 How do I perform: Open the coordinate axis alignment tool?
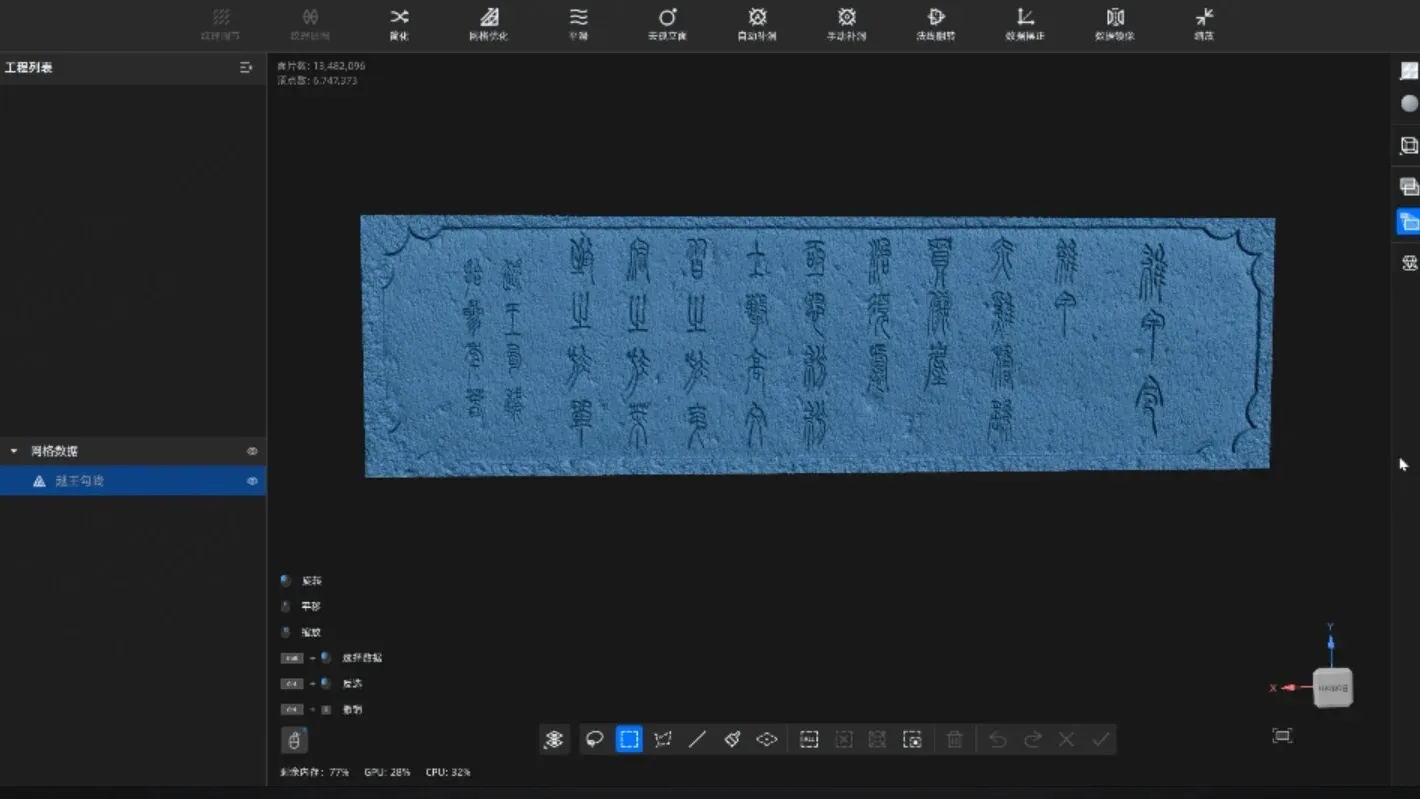tap(1025, 24)
